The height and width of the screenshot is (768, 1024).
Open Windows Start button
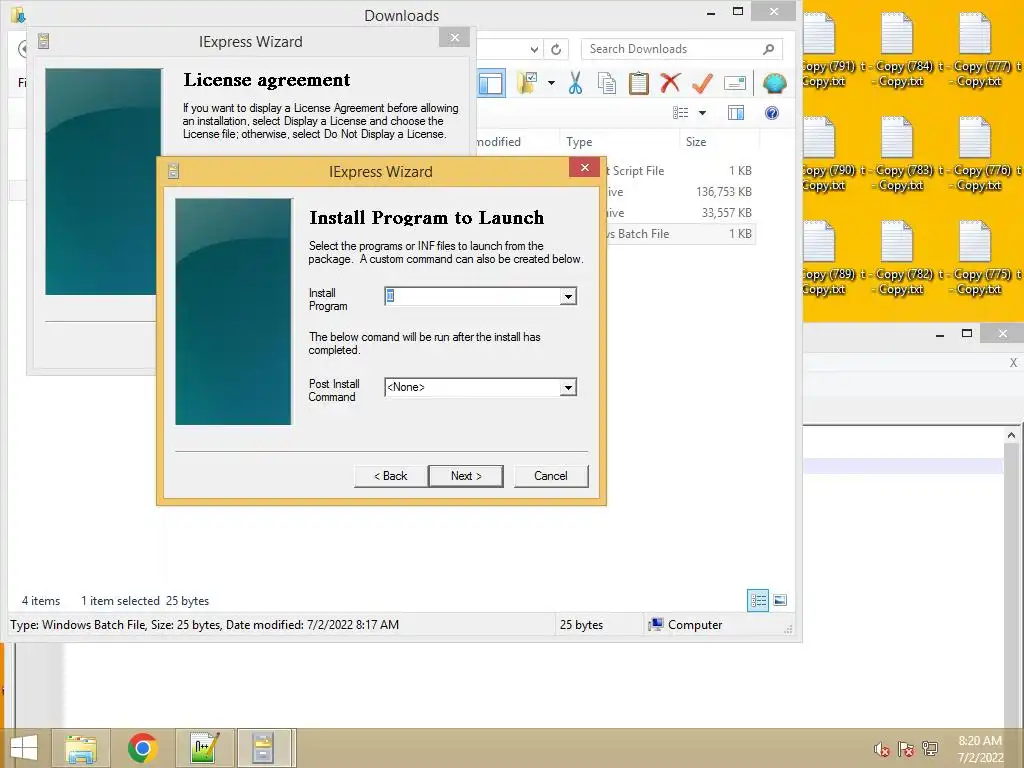pyautogui.click(x=24, y=748)
